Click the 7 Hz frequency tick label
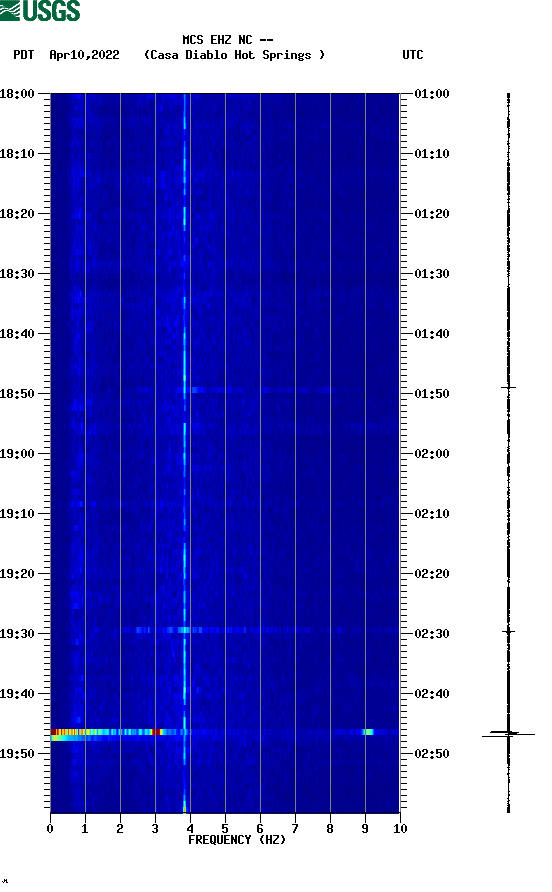The image size is (552, 892). (295, 829)
